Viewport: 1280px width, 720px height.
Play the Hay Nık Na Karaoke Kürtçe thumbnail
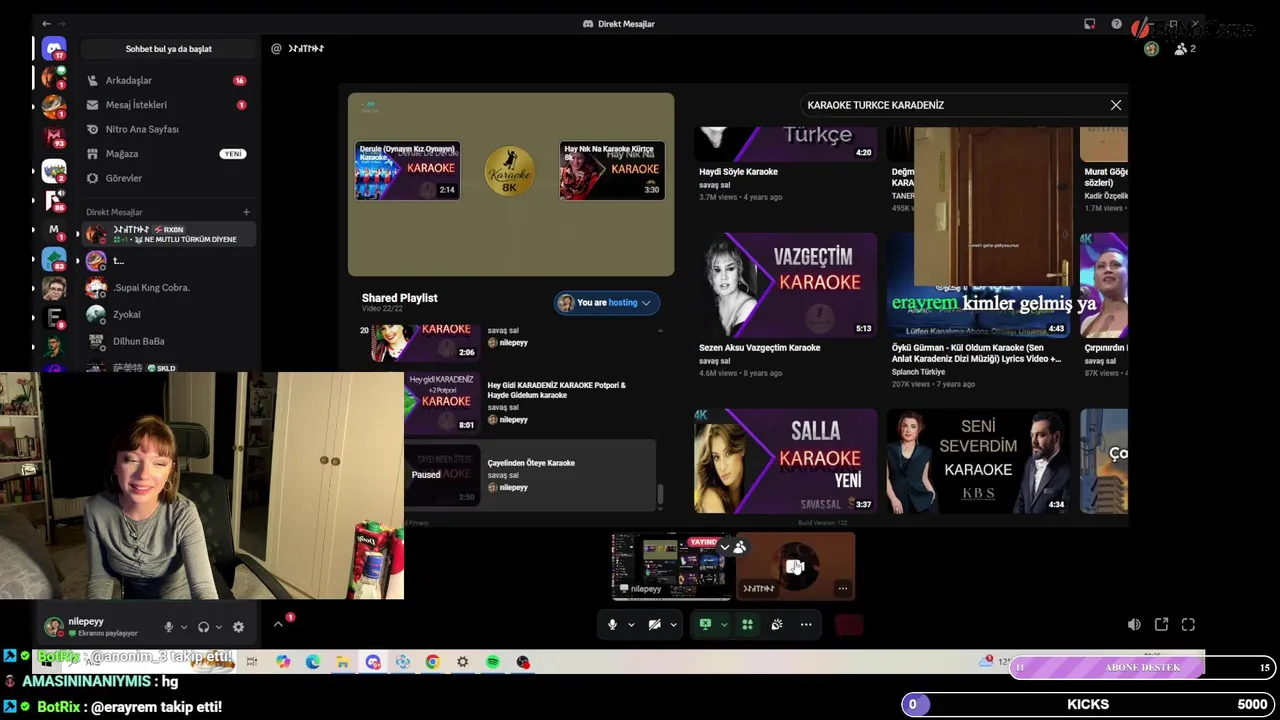pos(612,171)
